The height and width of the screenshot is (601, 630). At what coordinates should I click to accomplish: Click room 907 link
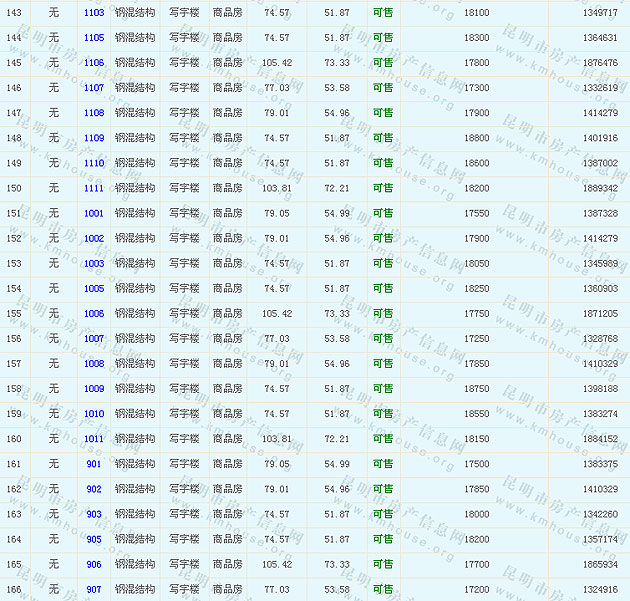94,590
